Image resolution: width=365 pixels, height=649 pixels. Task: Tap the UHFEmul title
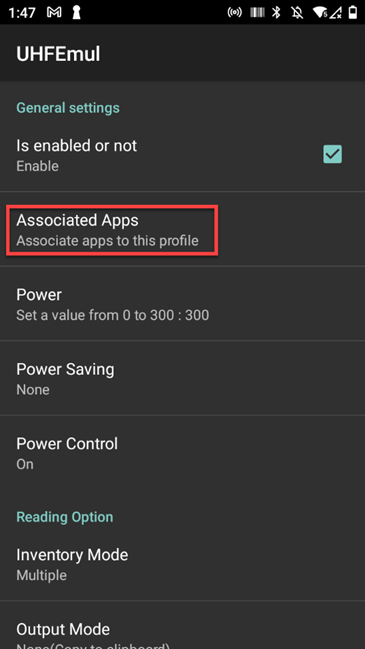58,54
